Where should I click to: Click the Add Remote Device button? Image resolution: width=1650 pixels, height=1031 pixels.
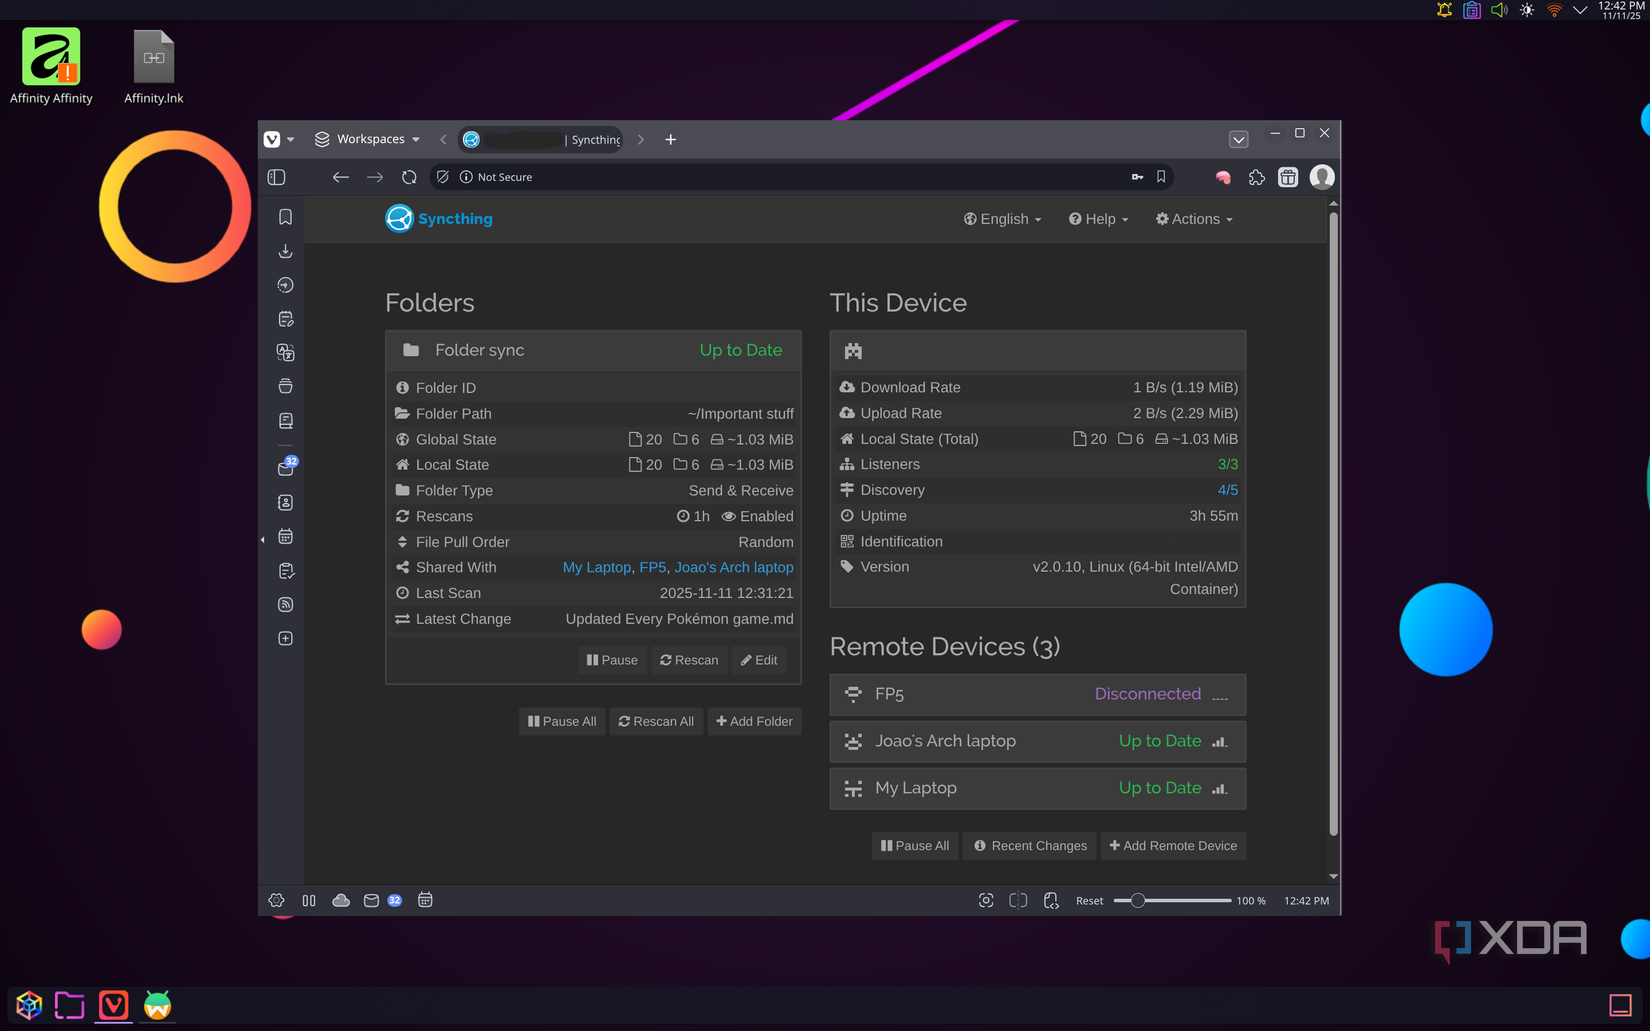[x=1173, y=846]
